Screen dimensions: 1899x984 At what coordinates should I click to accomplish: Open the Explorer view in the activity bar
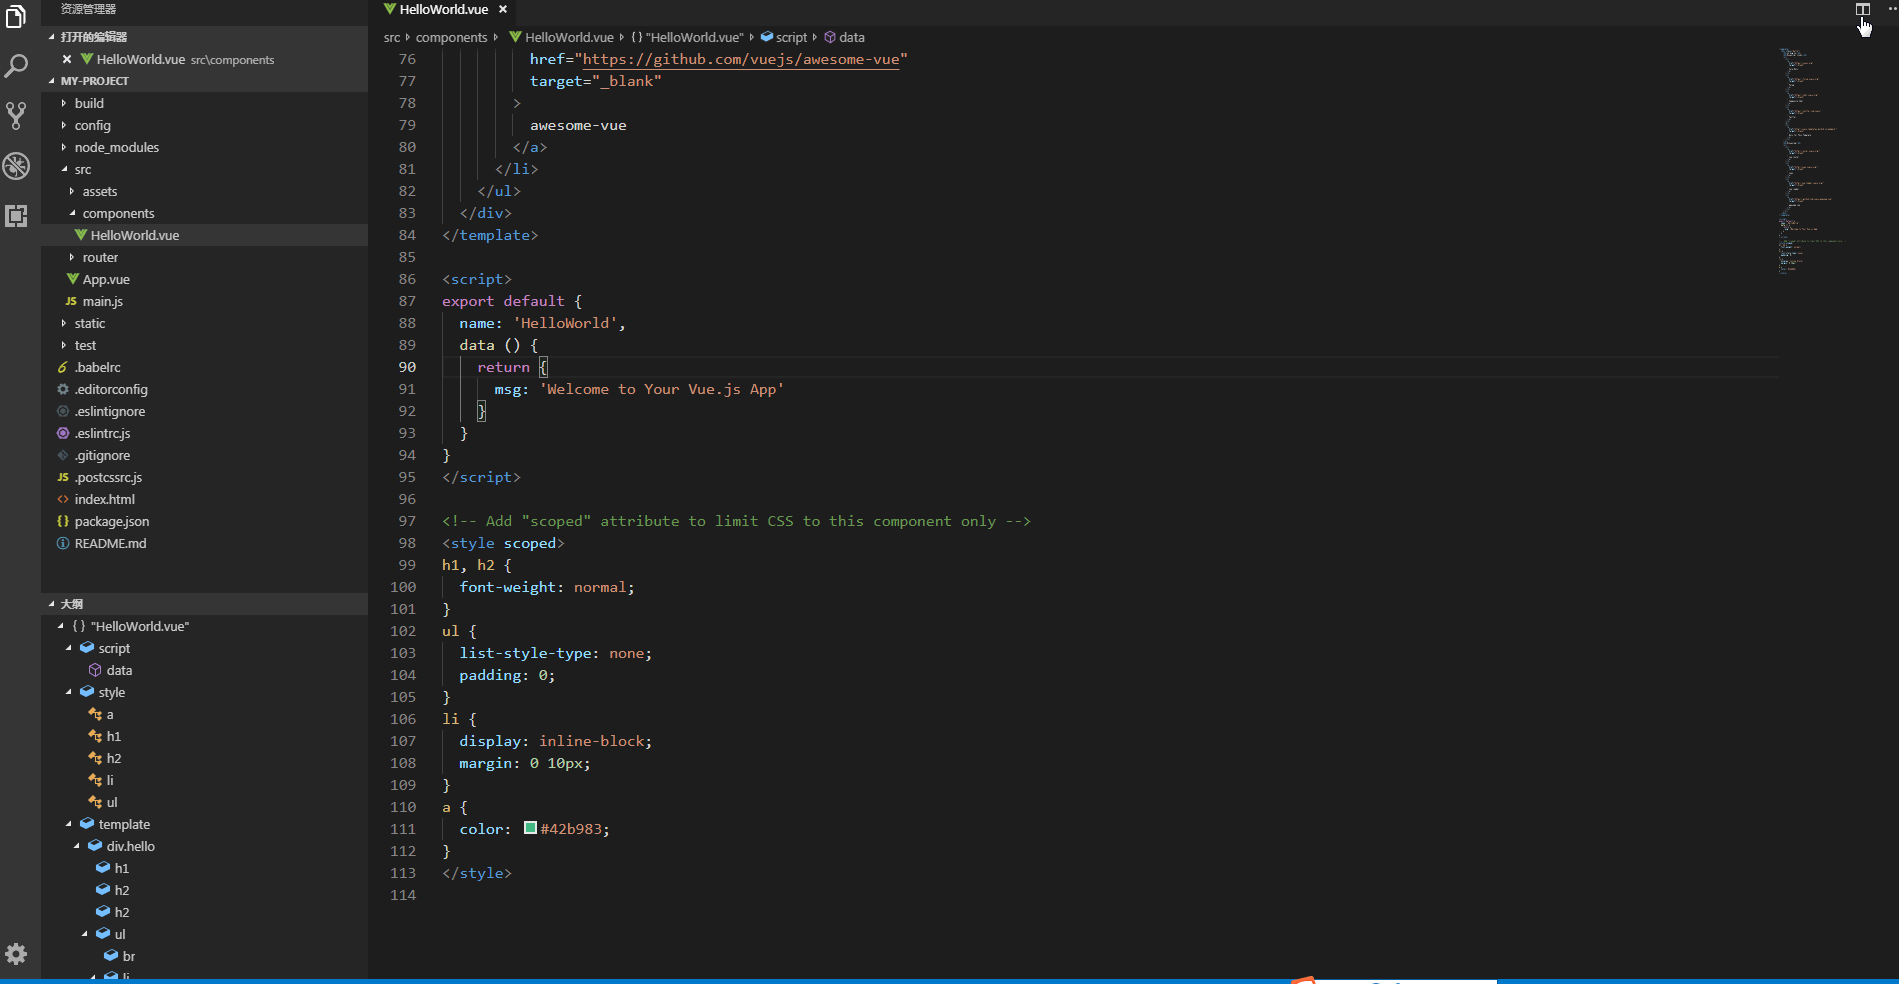(16, 16)
